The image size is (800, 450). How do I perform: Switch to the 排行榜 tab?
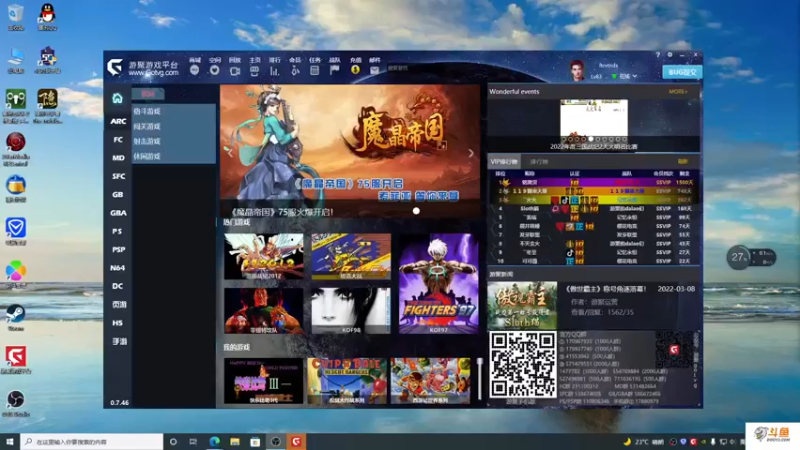[539, 162]
